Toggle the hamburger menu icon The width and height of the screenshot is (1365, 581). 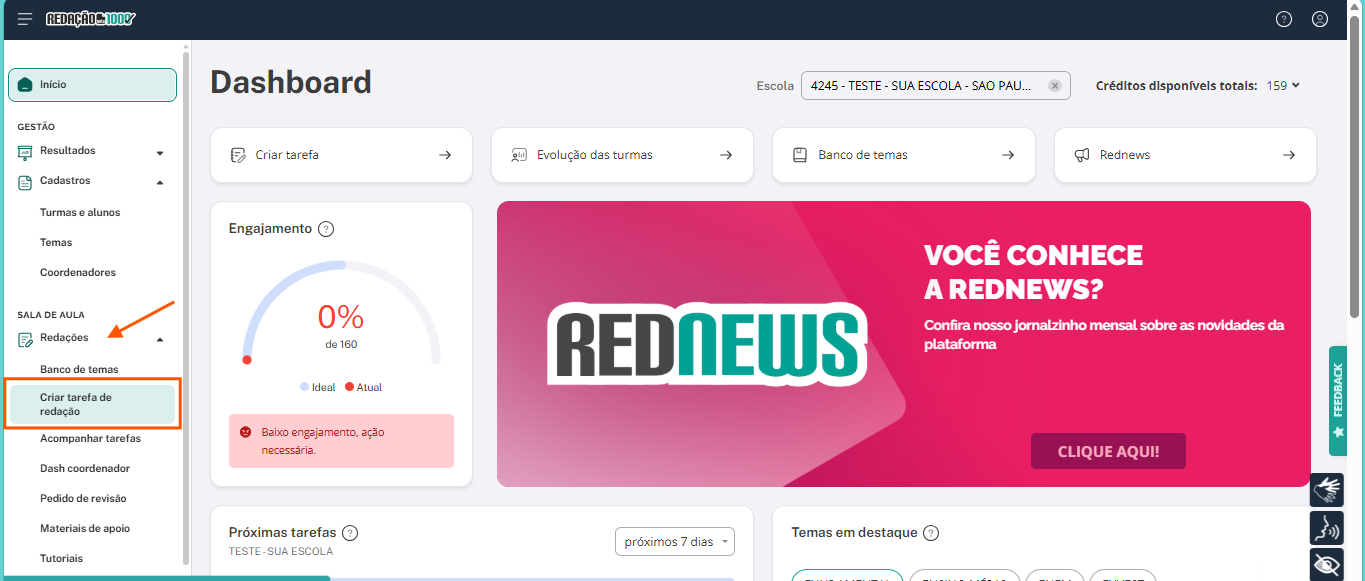click(x=25, y=19)
